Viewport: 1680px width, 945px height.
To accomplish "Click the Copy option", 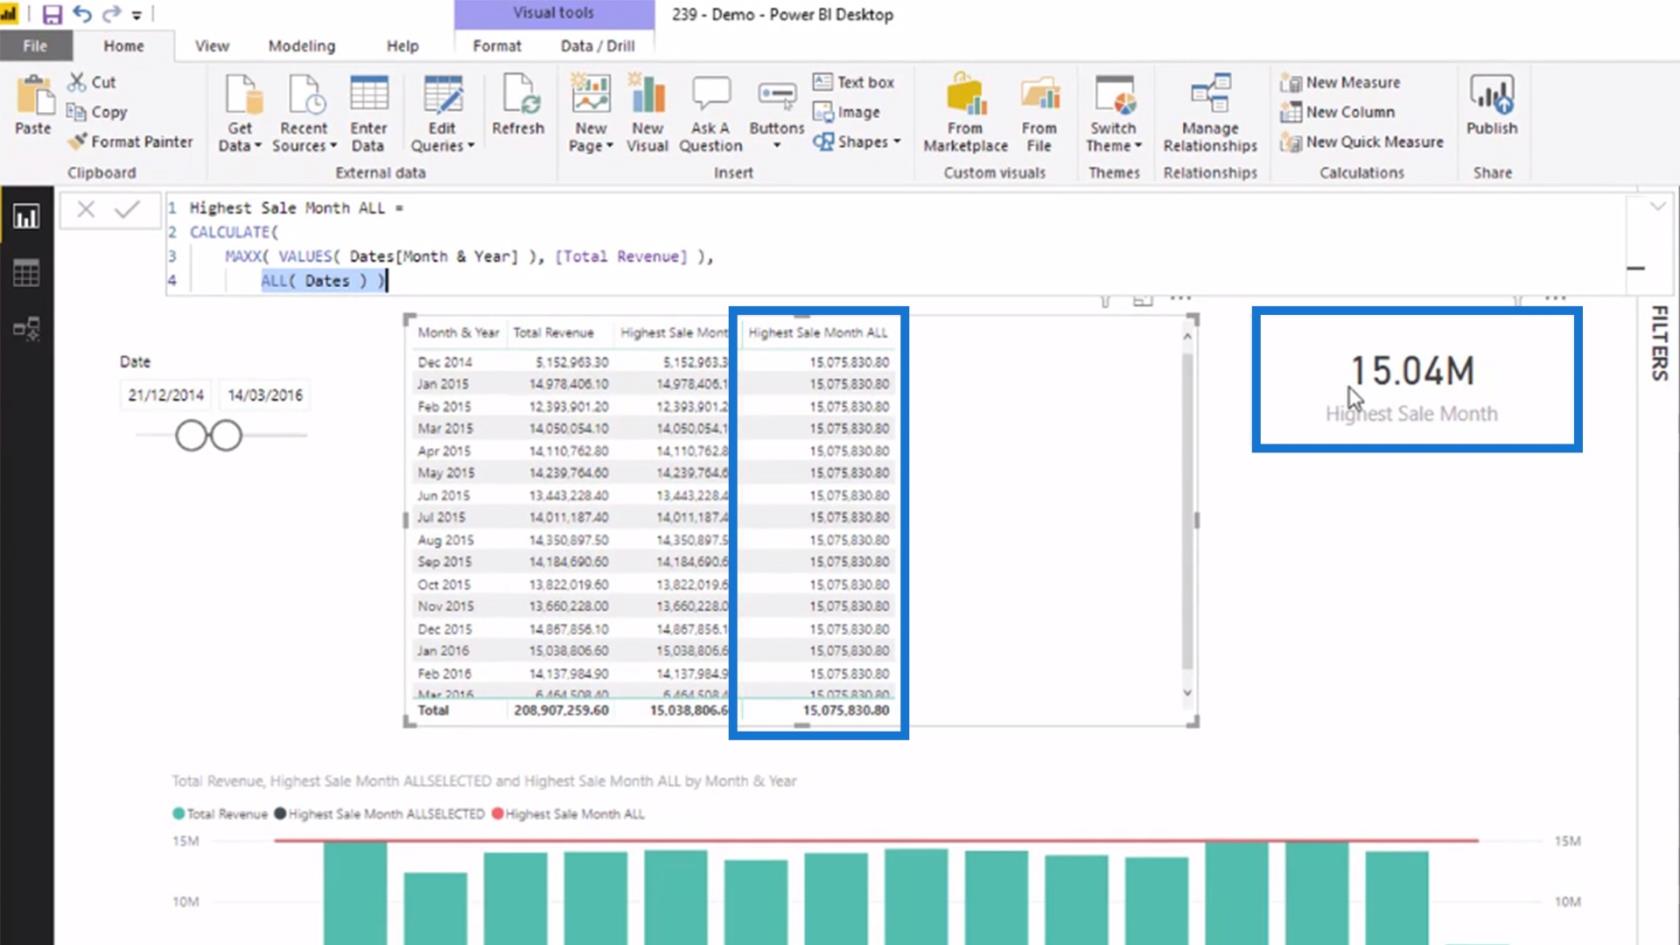I will pyautogui.click(x=96, y=112).
